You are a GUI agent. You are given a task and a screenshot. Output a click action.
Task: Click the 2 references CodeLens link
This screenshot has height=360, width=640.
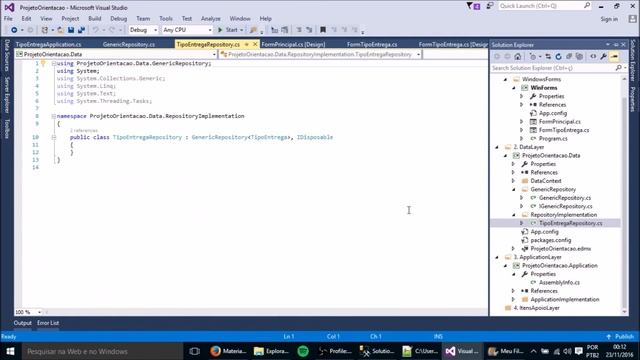point(84,131)
